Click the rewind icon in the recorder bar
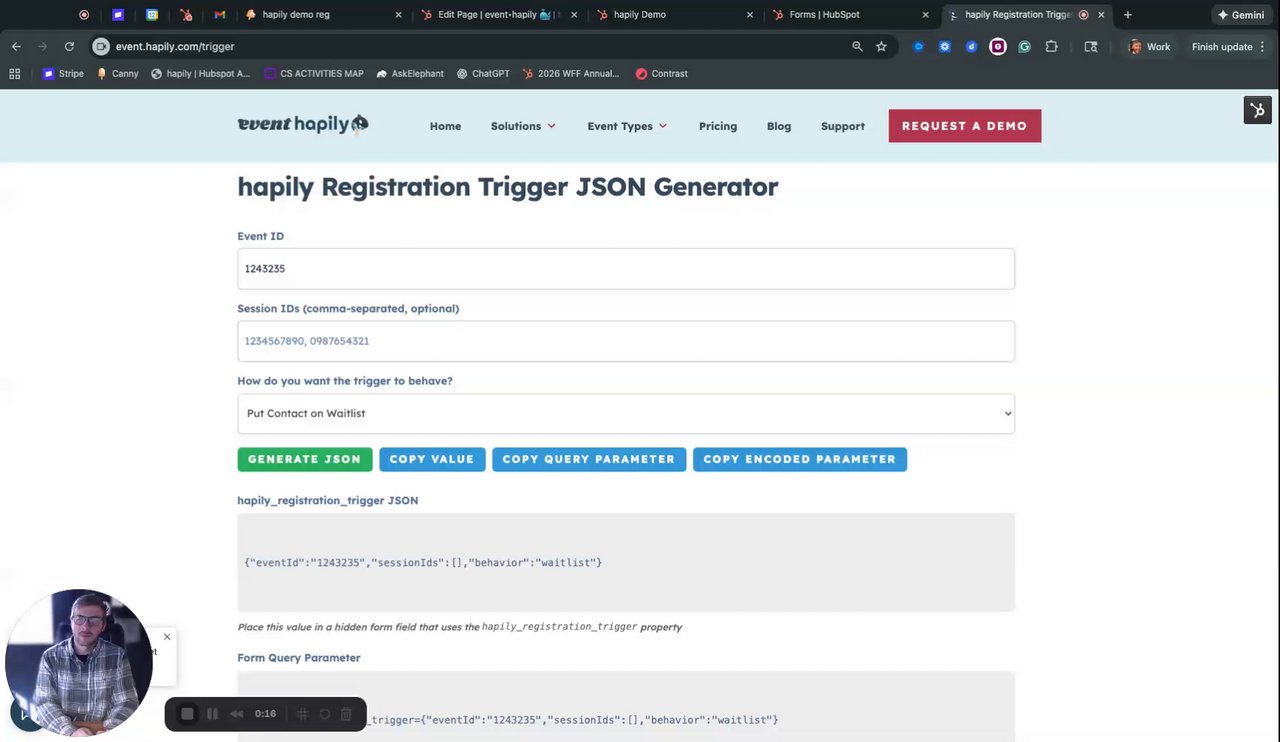Image resolution: width=1280 pixels, height=742 pixels. [237, 714]
